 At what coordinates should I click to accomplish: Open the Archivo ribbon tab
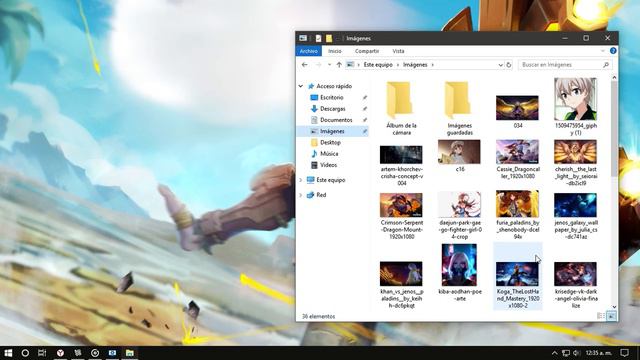coord(309,51)
